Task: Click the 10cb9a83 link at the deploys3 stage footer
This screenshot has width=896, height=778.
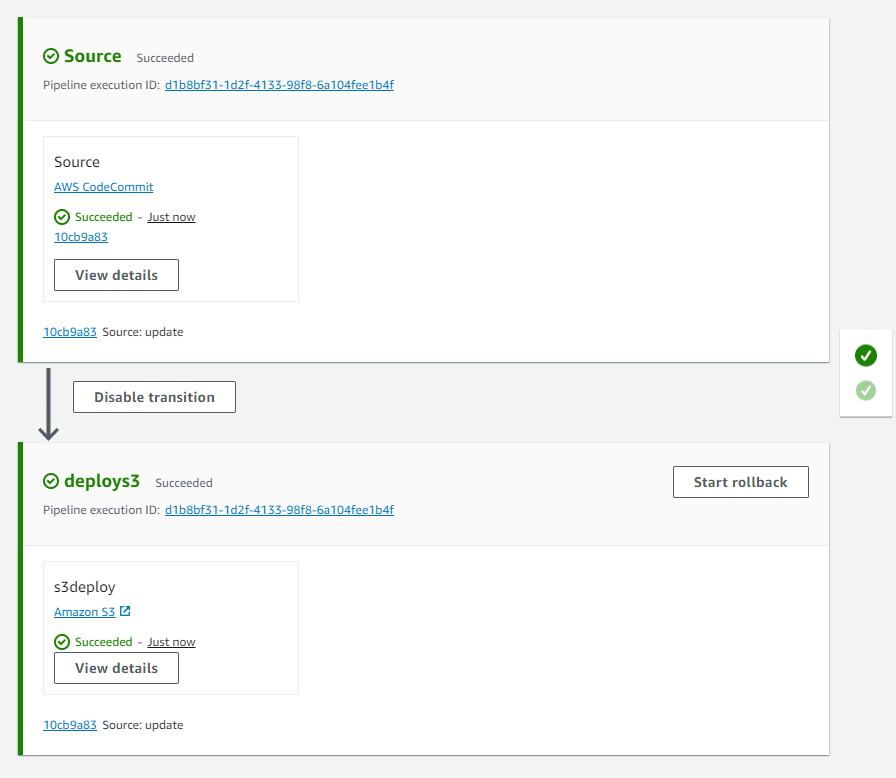Action: pos(69,724)
